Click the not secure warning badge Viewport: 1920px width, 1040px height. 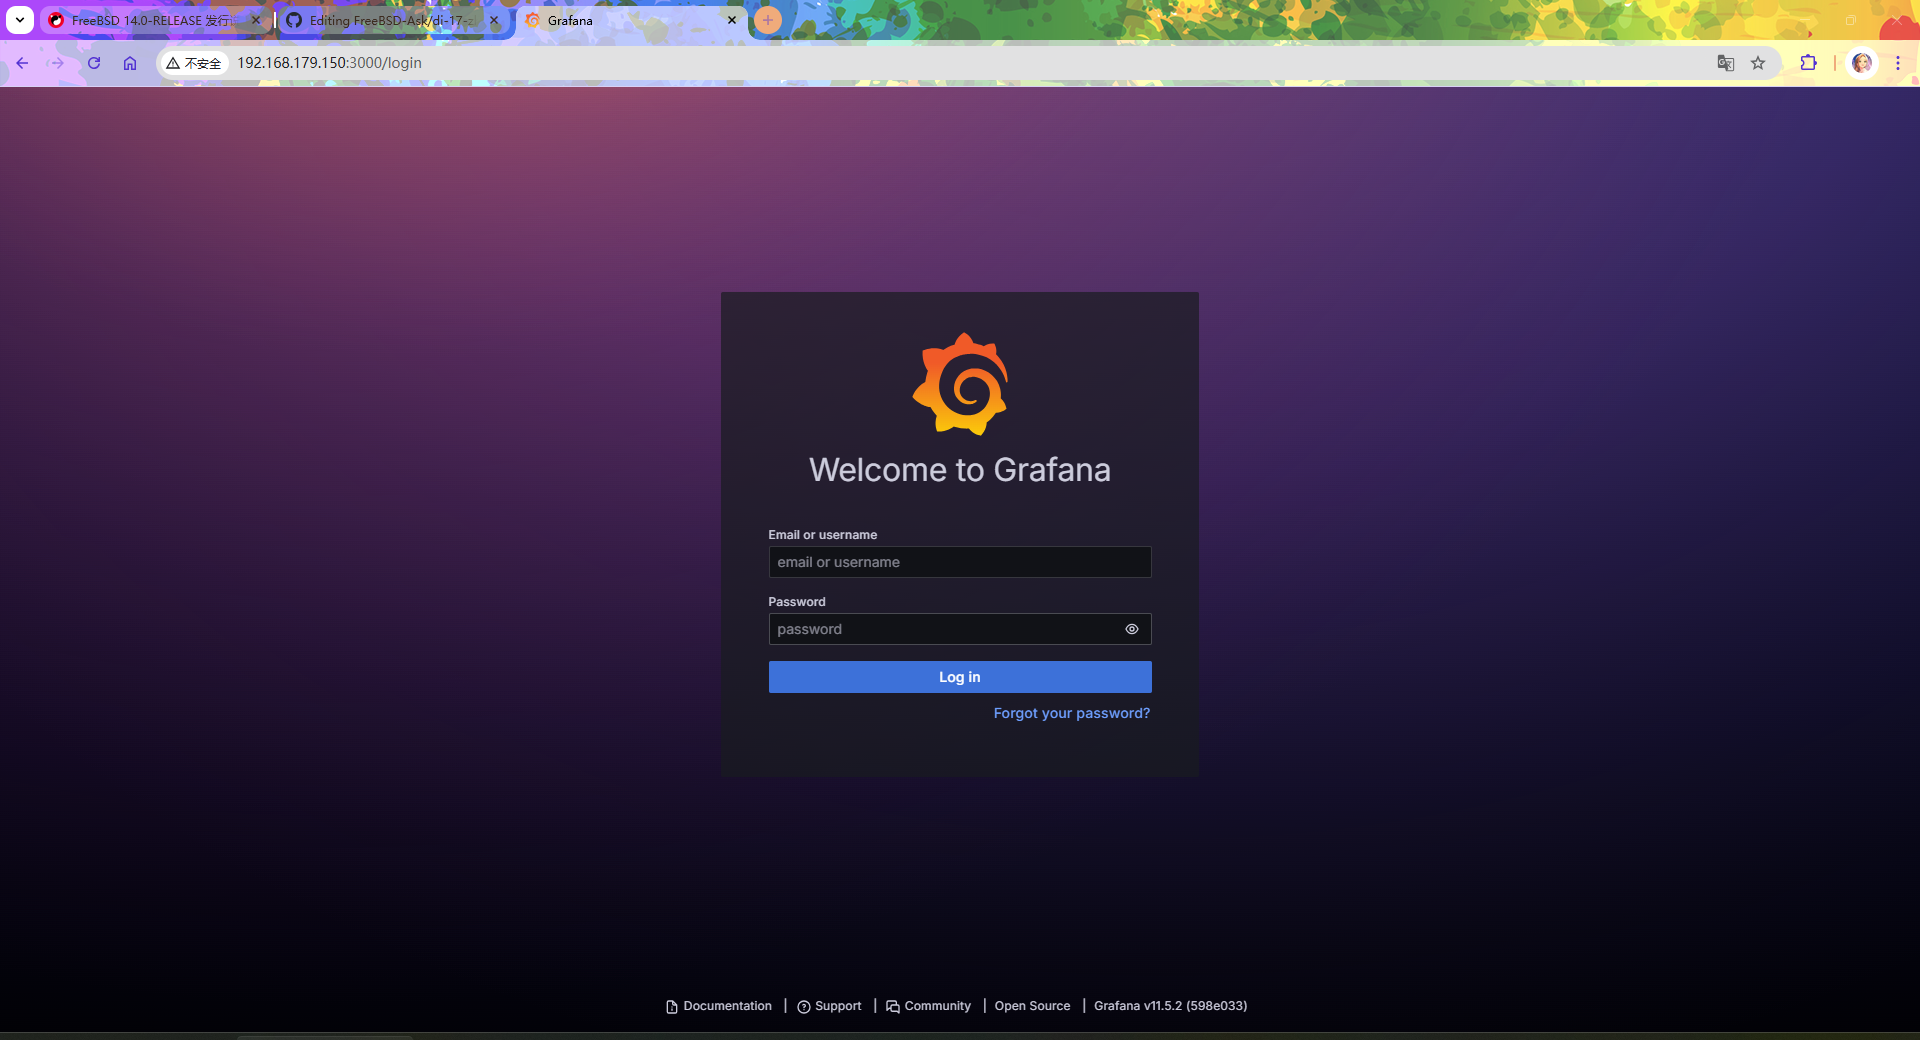pos(194,63)
